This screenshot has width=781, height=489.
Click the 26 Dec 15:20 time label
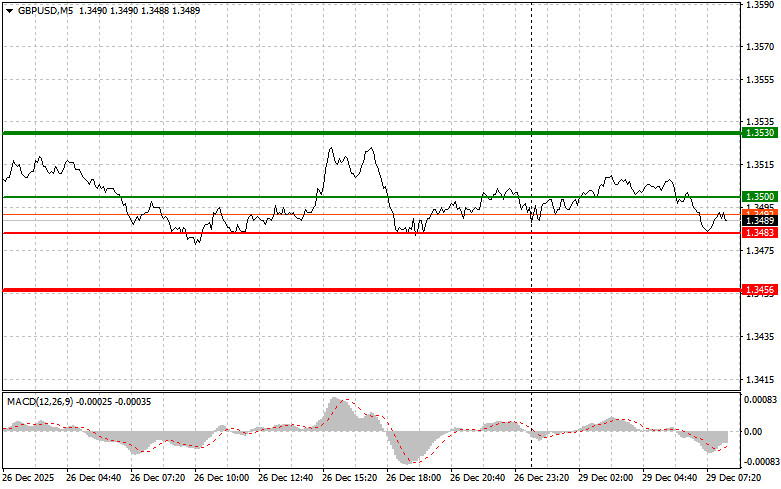click(x=349, y=478)
